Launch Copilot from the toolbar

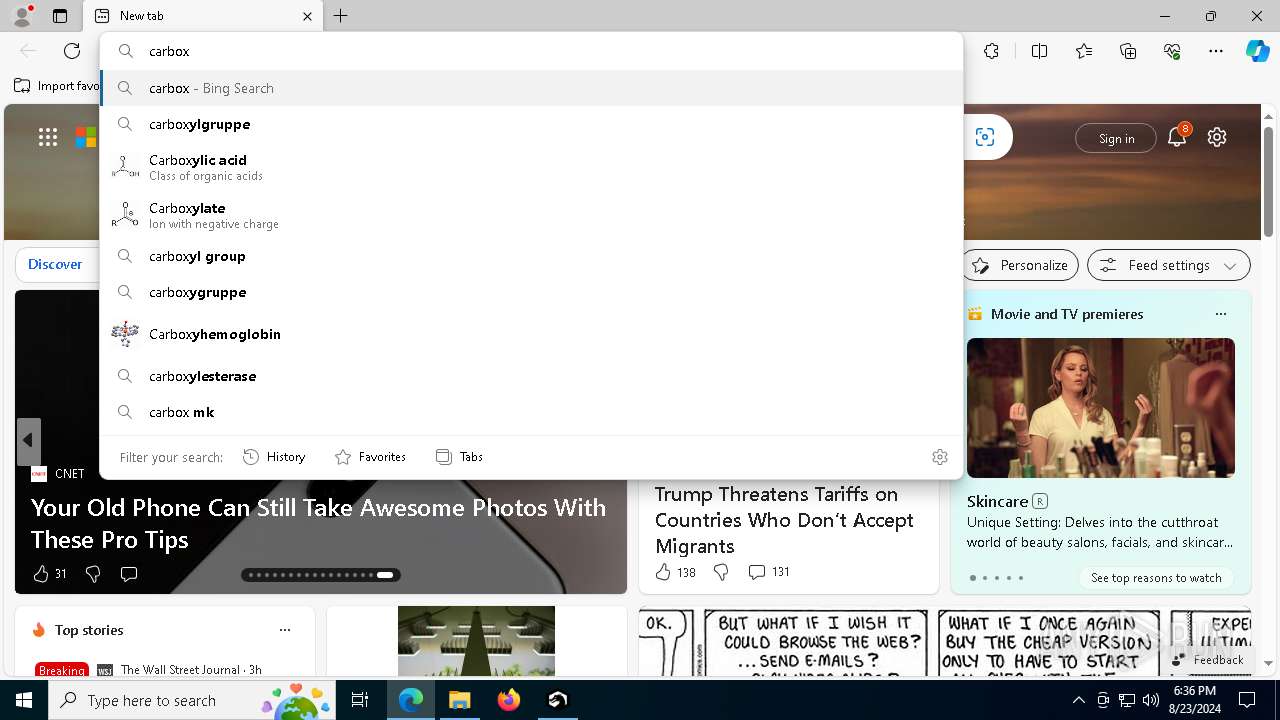[1257, 51]
